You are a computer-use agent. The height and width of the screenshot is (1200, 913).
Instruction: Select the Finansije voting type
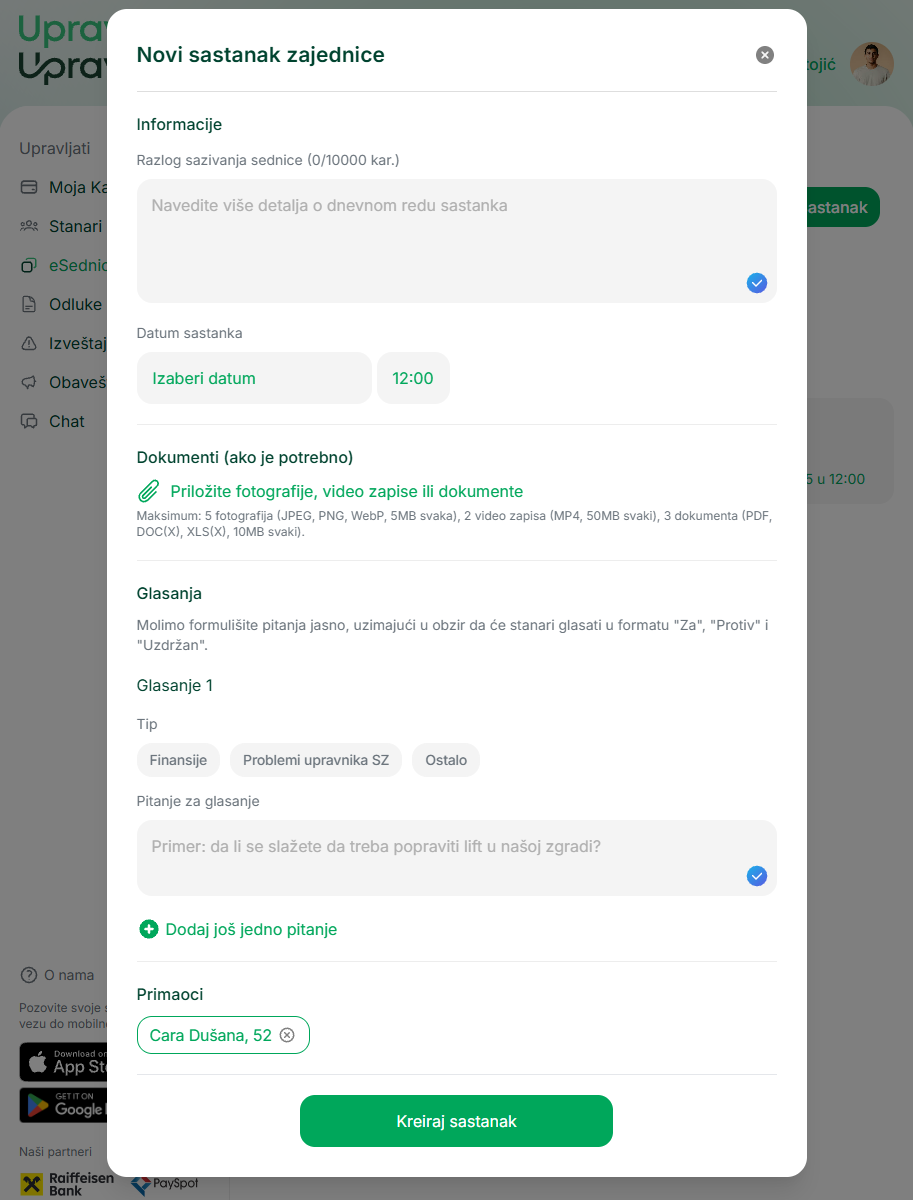pos(178,760)
